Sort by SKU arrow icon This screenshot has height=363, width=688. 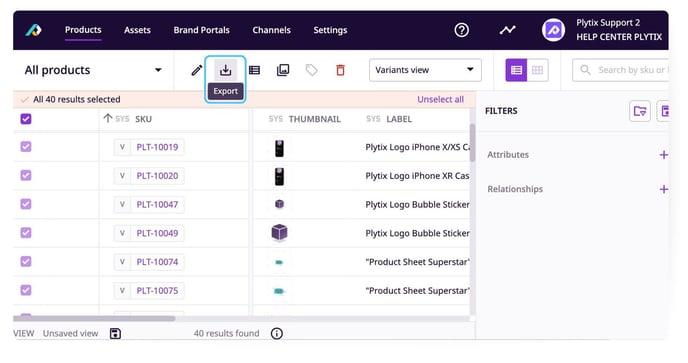108,119
